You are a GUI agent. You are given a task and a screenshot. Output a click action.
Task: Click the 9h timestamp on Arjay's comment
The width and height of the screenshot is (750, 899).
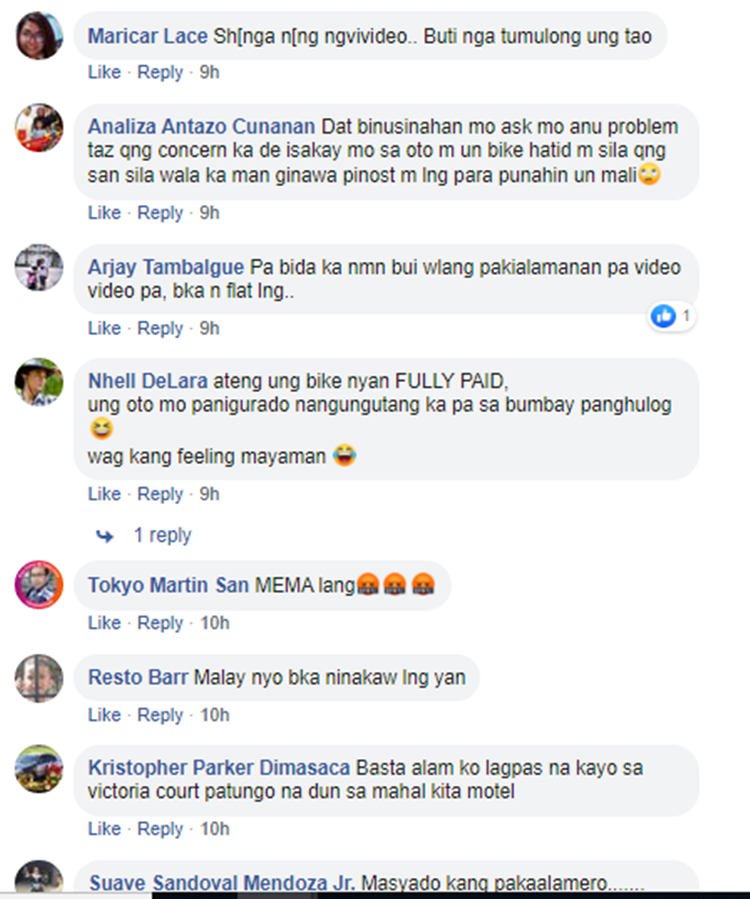(209, 329)
